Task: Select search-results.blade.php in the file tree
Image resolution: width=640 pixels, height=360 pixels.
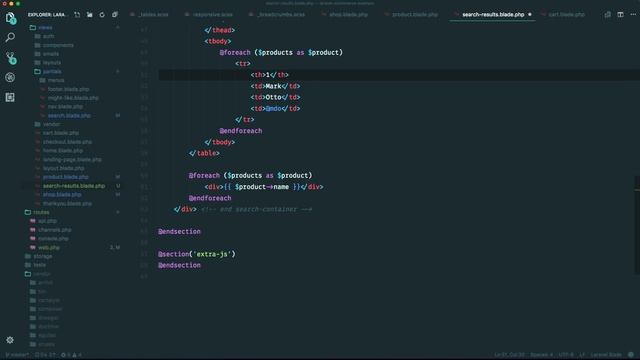Action: 74,186
